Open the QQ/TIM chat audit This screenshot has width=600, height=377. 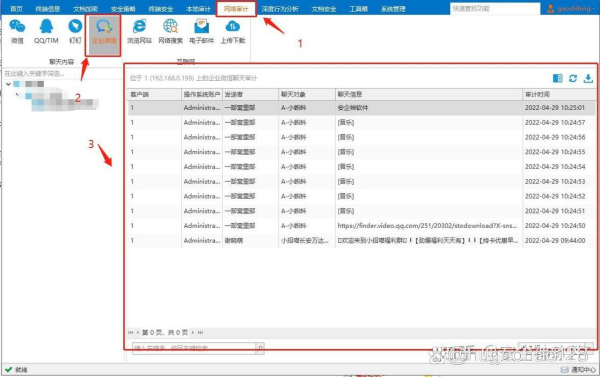[x=46, y=31]
